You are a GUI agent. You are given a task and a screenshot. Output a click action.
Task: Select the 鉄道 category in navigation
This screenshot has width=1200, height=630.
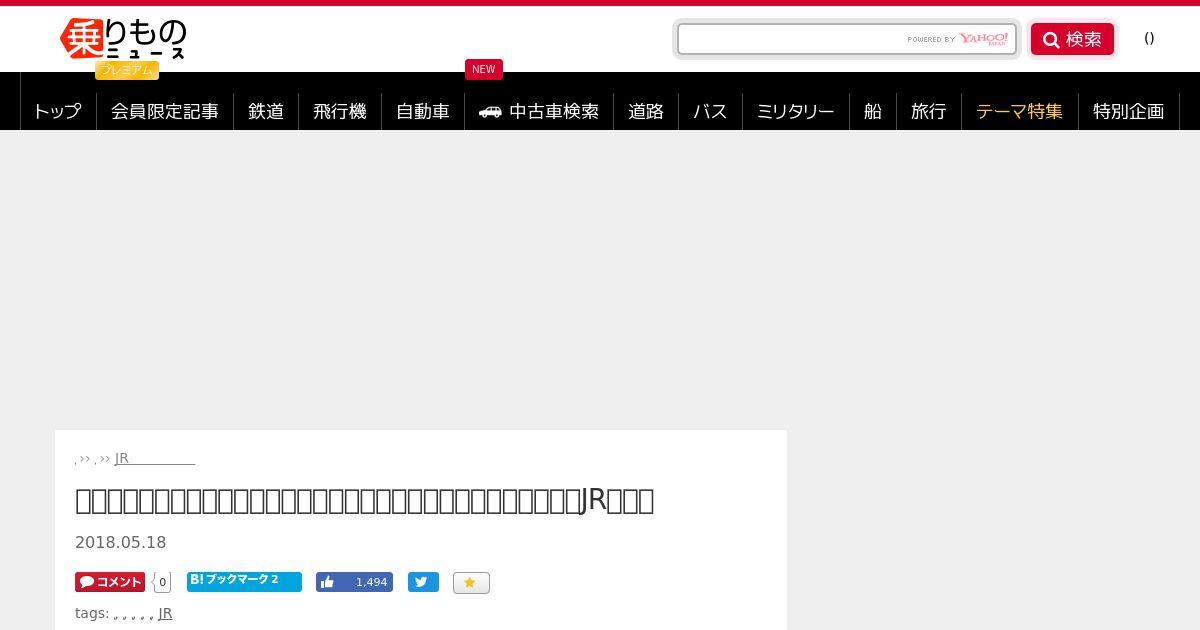266,111
